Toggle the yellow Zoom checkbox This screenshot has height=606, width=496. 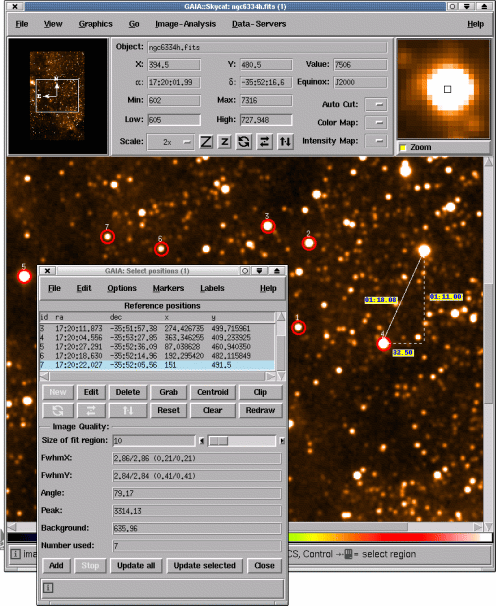point(403,148)
